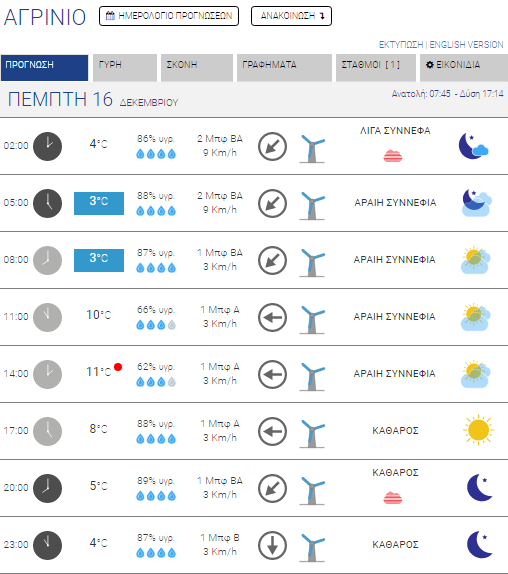Switch to the ΓΥΡΗ tab
The width and height of the screenshot is (508, 574).
click(125, 68)
